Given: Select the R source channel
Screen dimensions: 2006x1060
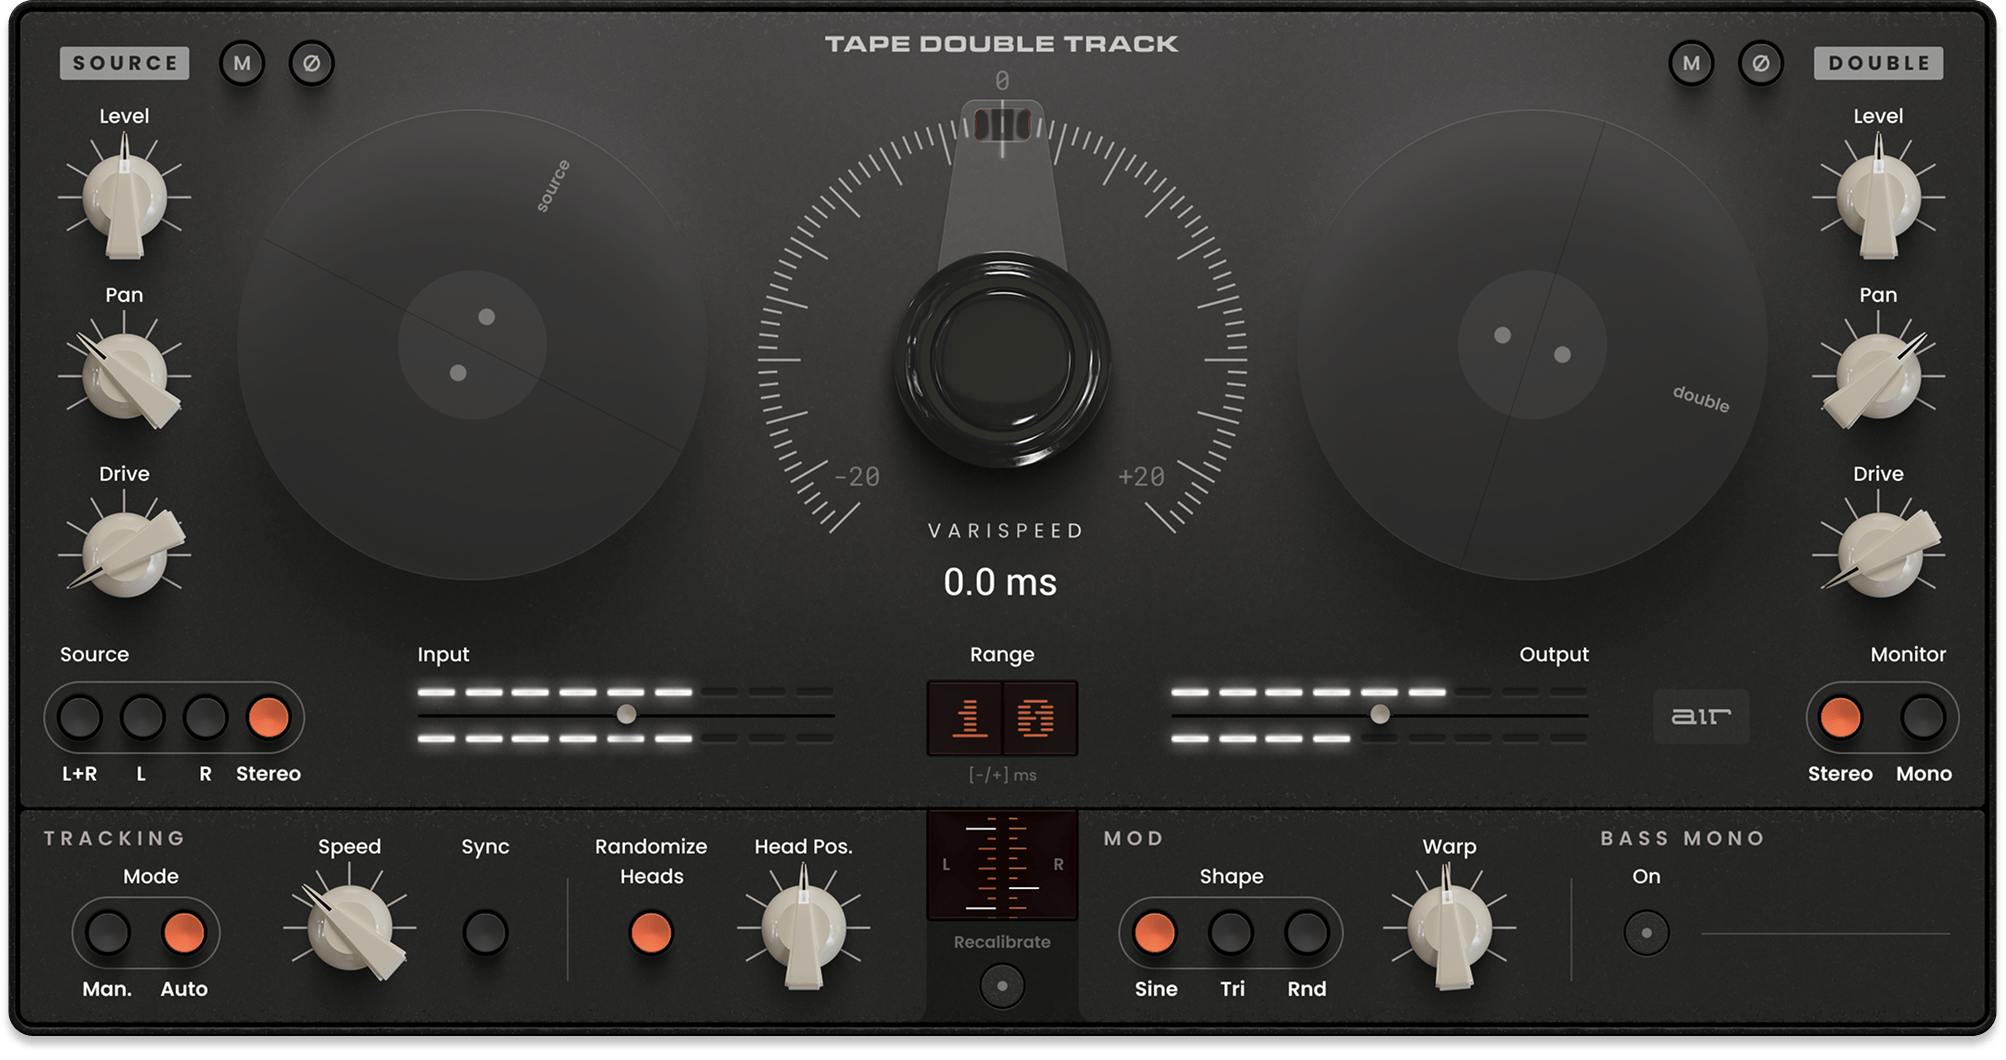Looking at the screenshot, I should pos(204,717).
